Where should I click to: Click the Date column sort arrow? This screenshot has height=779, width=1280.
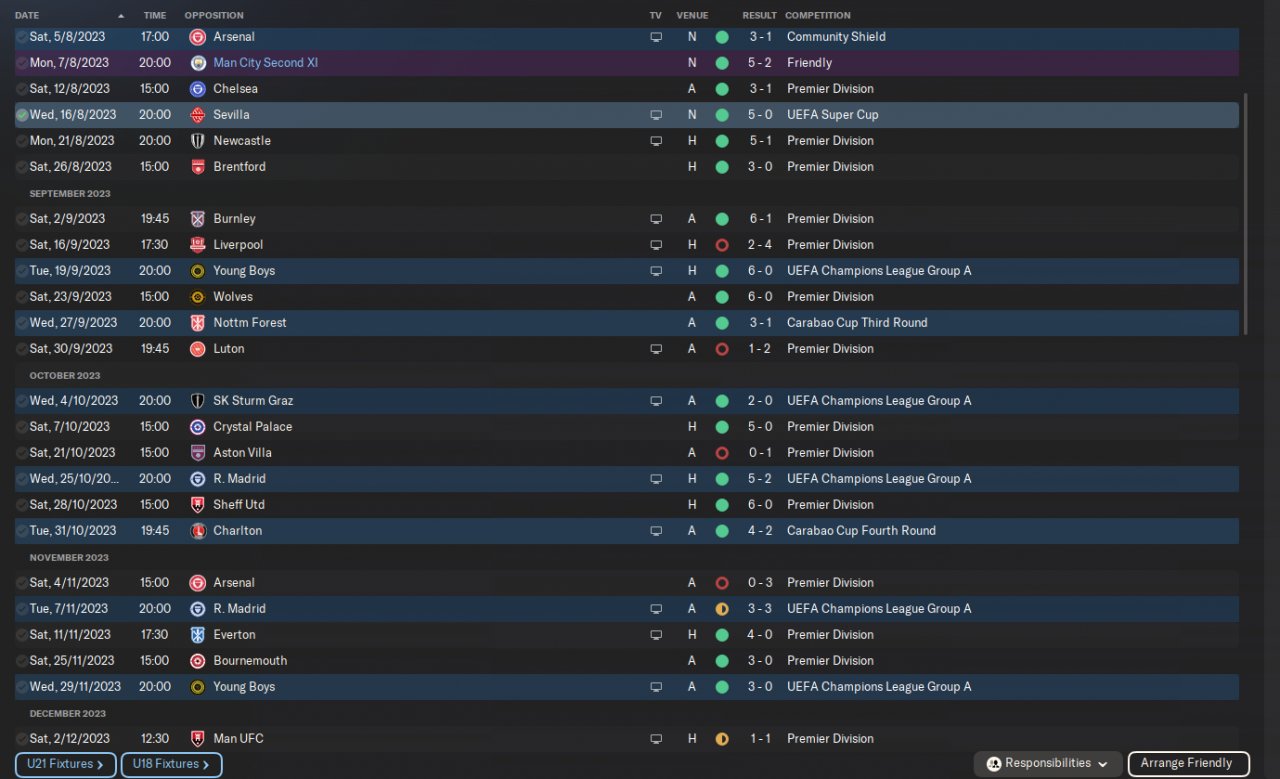(x=121, y=16)
